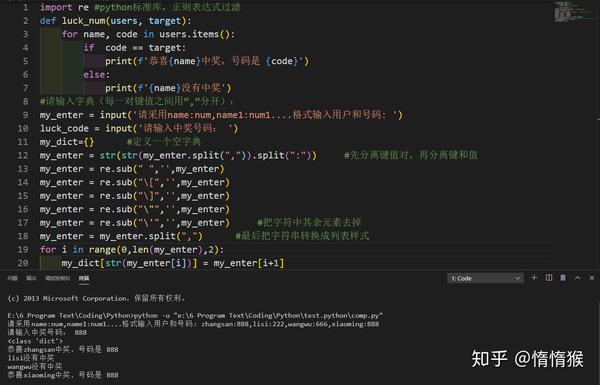Click the '恭喜zhangsan中奖' terminal output line
This screenshot has height=385, width=600.
[63, 349]
